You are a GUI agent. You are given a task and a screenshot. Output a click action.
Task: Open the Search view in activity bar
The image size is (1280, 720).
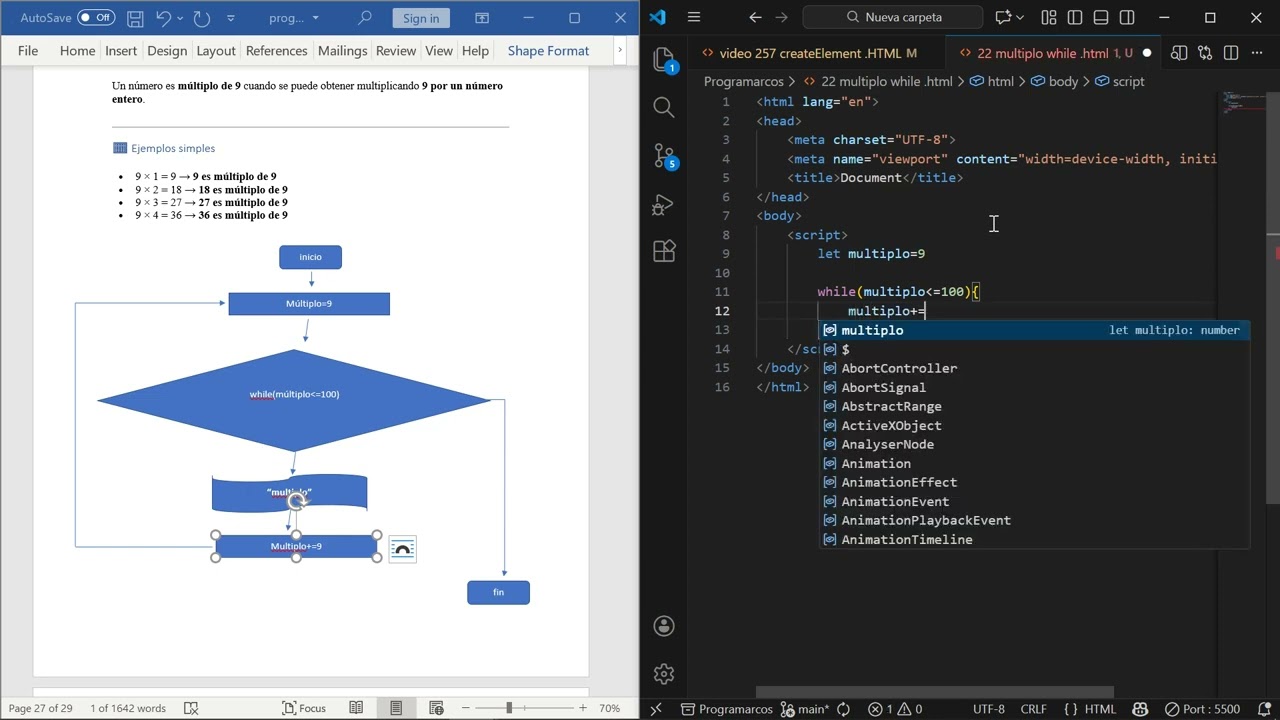point(664,107)
